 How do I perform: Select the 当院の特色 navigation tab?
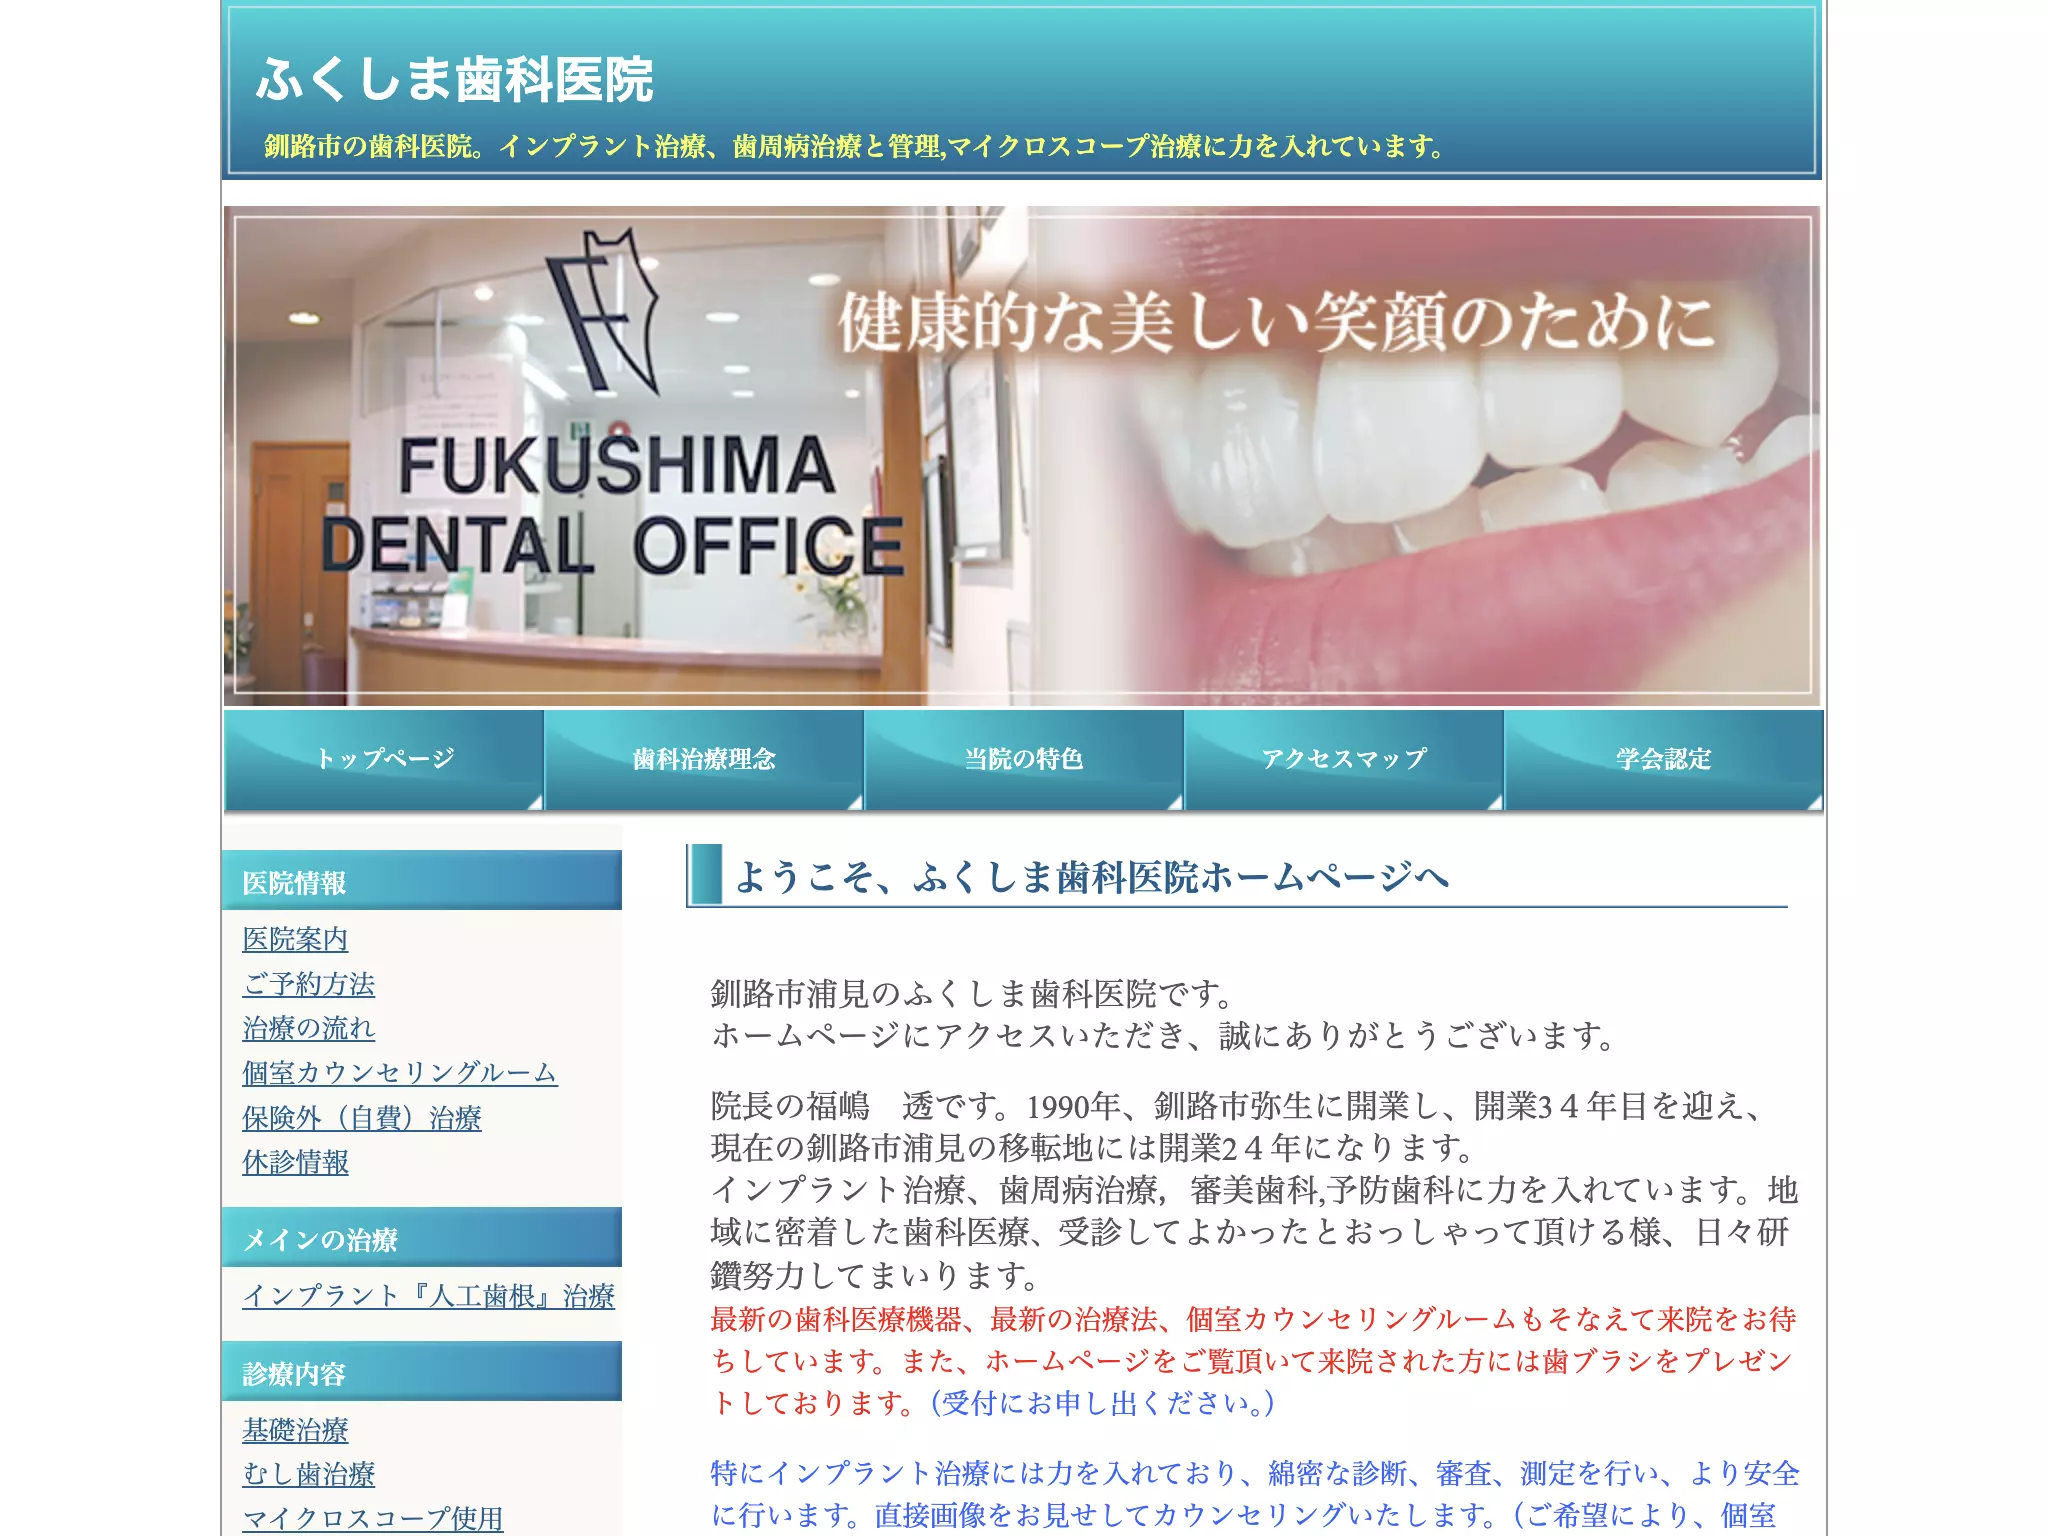(1024, 759)
